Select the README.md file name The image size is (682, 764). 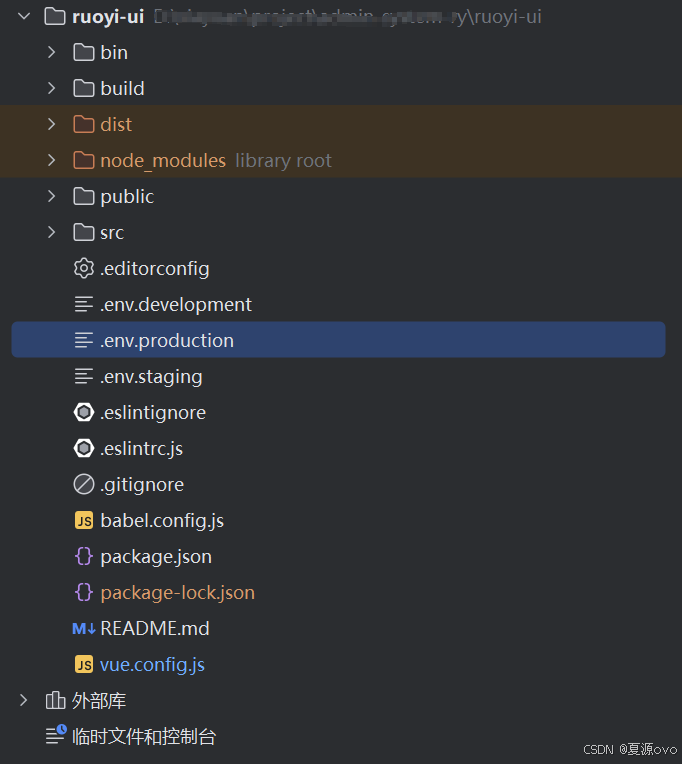155,629
